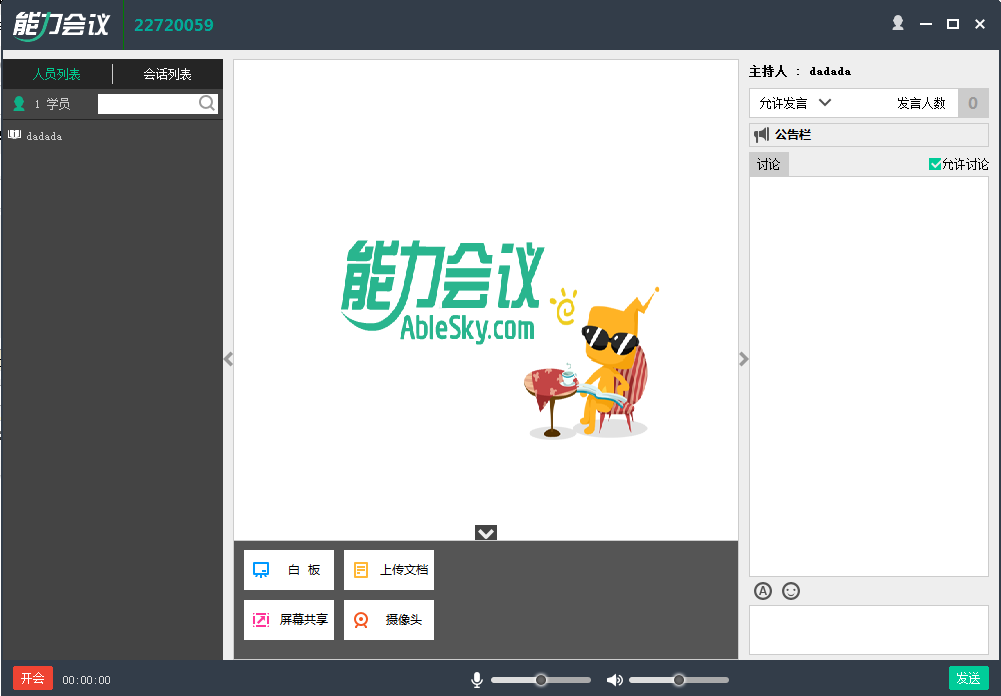Click the book icon beside dadada
Image resolution: width=1001 pixels, height=696 pixels.
coord(15,135)
